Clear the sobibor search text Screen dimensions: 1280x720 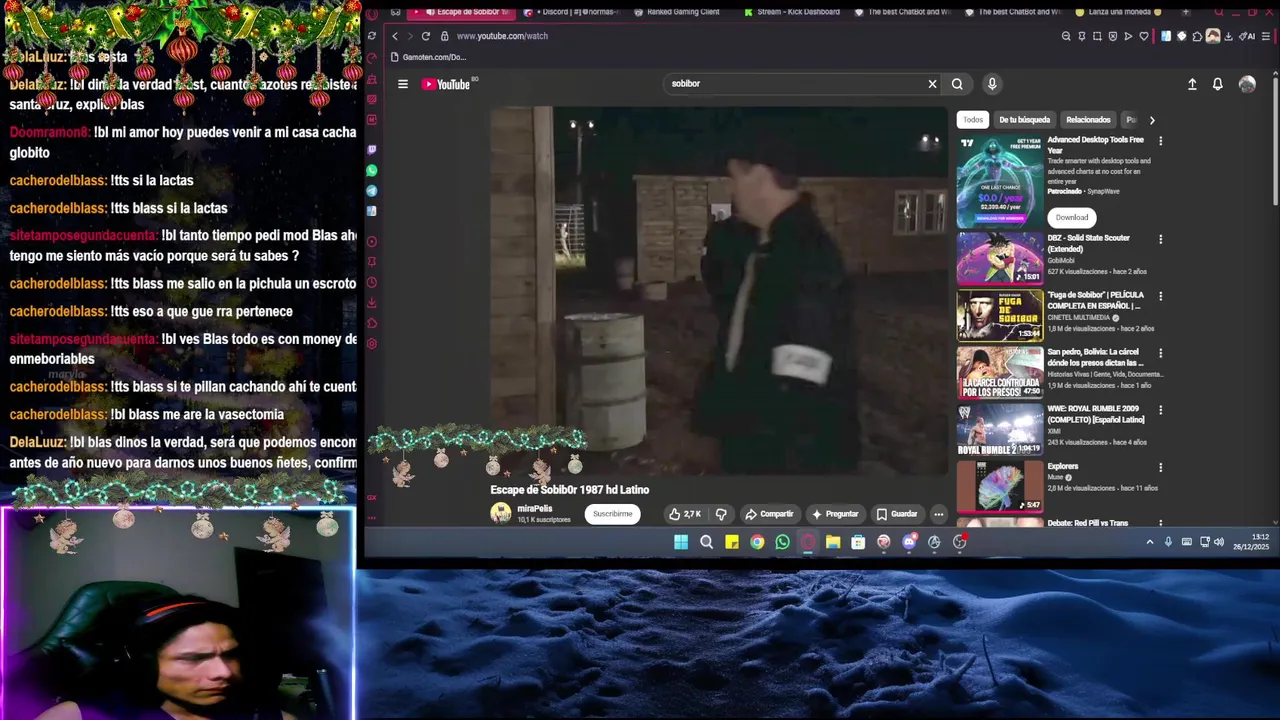pos(932,84)
